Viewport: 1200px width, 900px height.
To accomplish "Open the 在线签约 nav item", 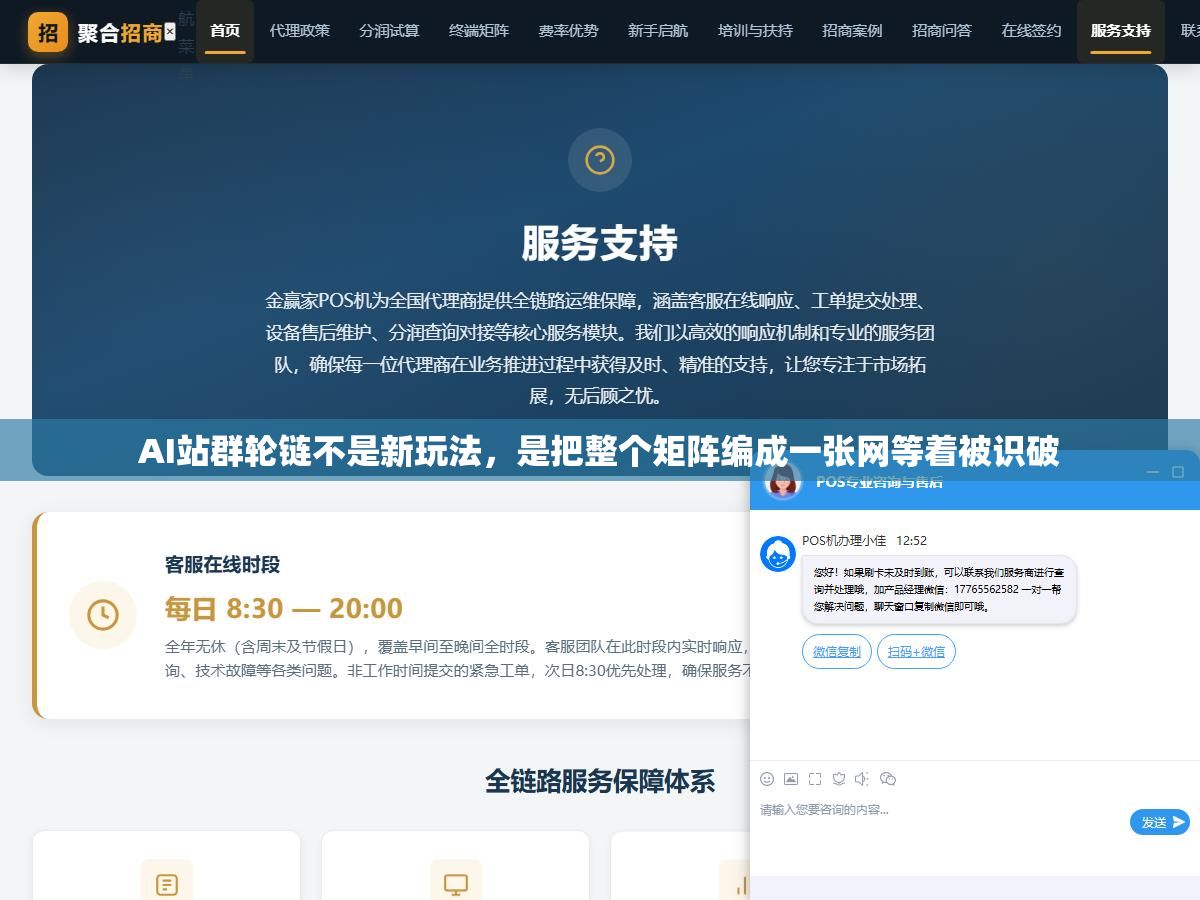I will 1031,31.
